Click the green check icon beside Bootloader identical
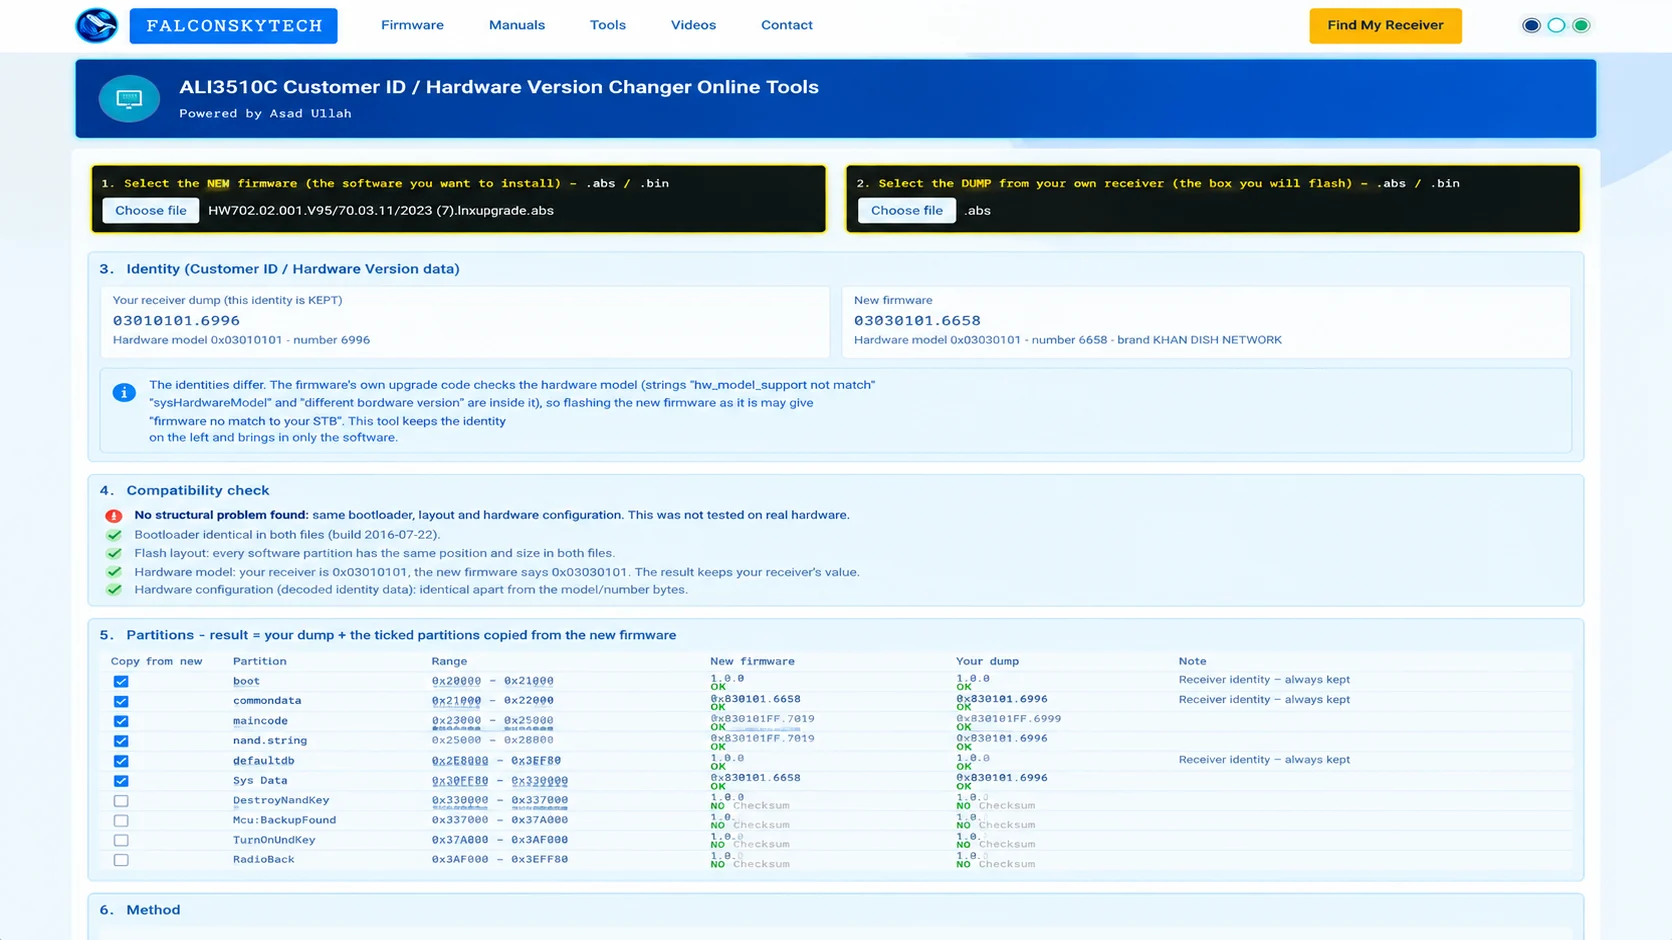 (x=114, y=535)
